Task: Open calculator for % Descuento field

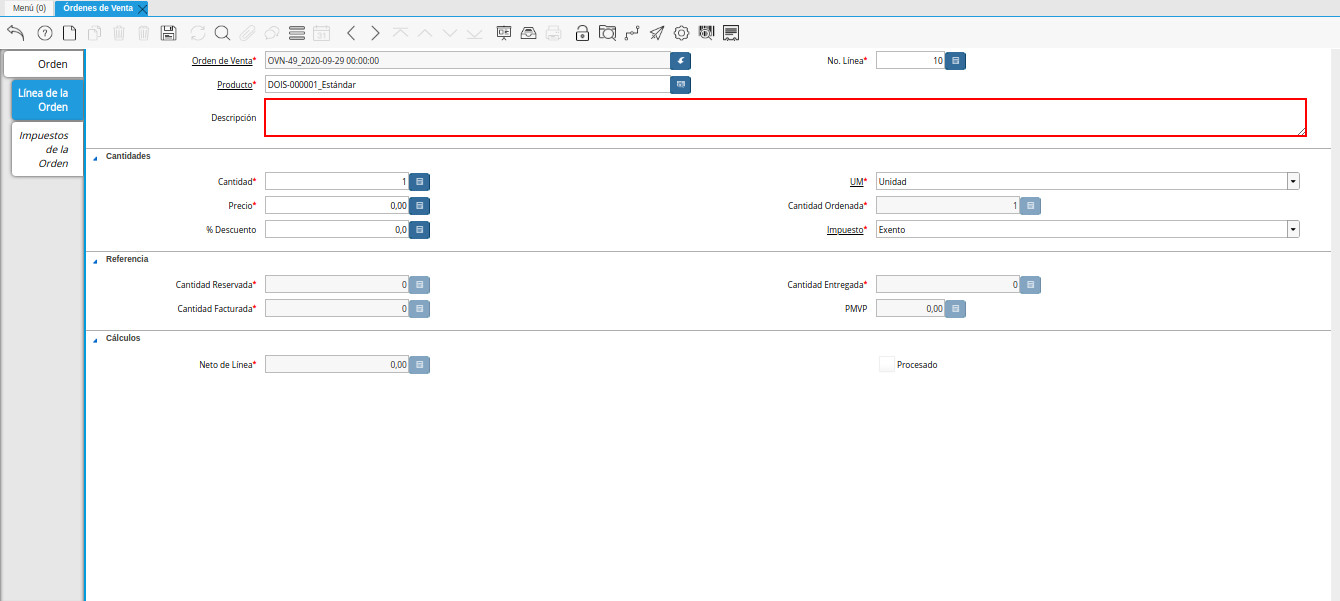Action: click(x=420, y=229)
